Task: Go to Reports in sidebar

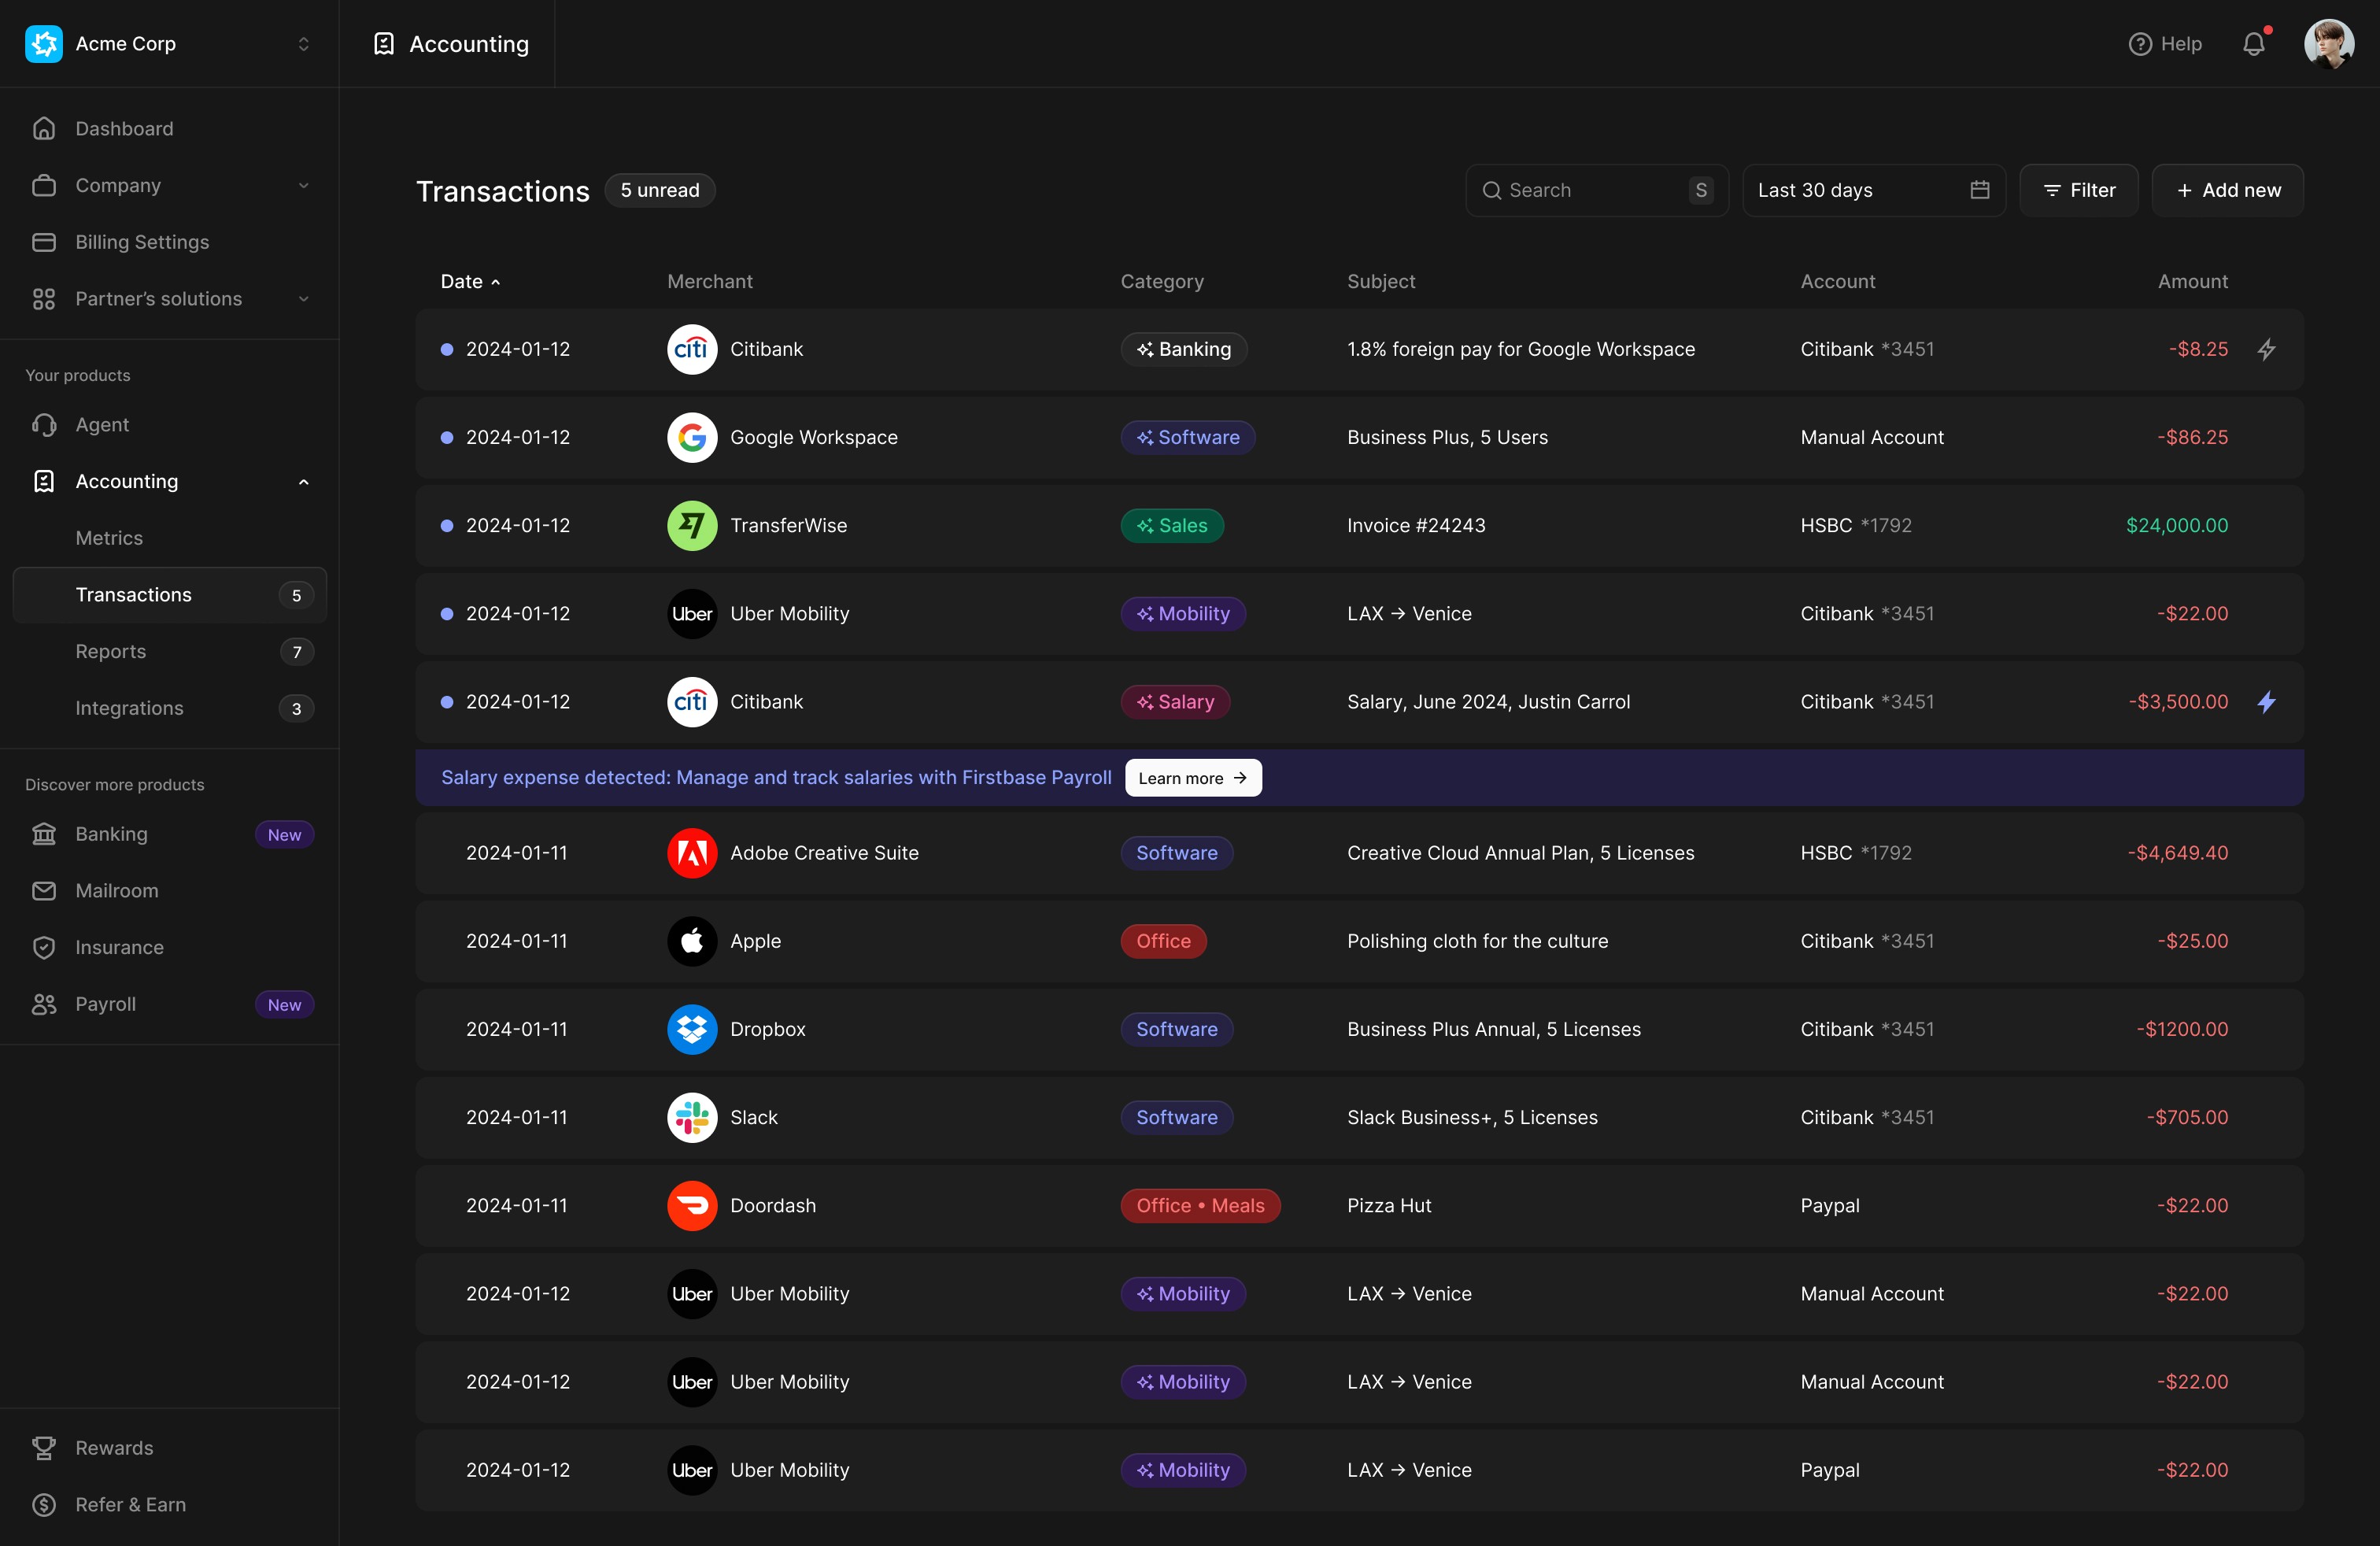Action: pyautogui.click(x=111, y=651)
